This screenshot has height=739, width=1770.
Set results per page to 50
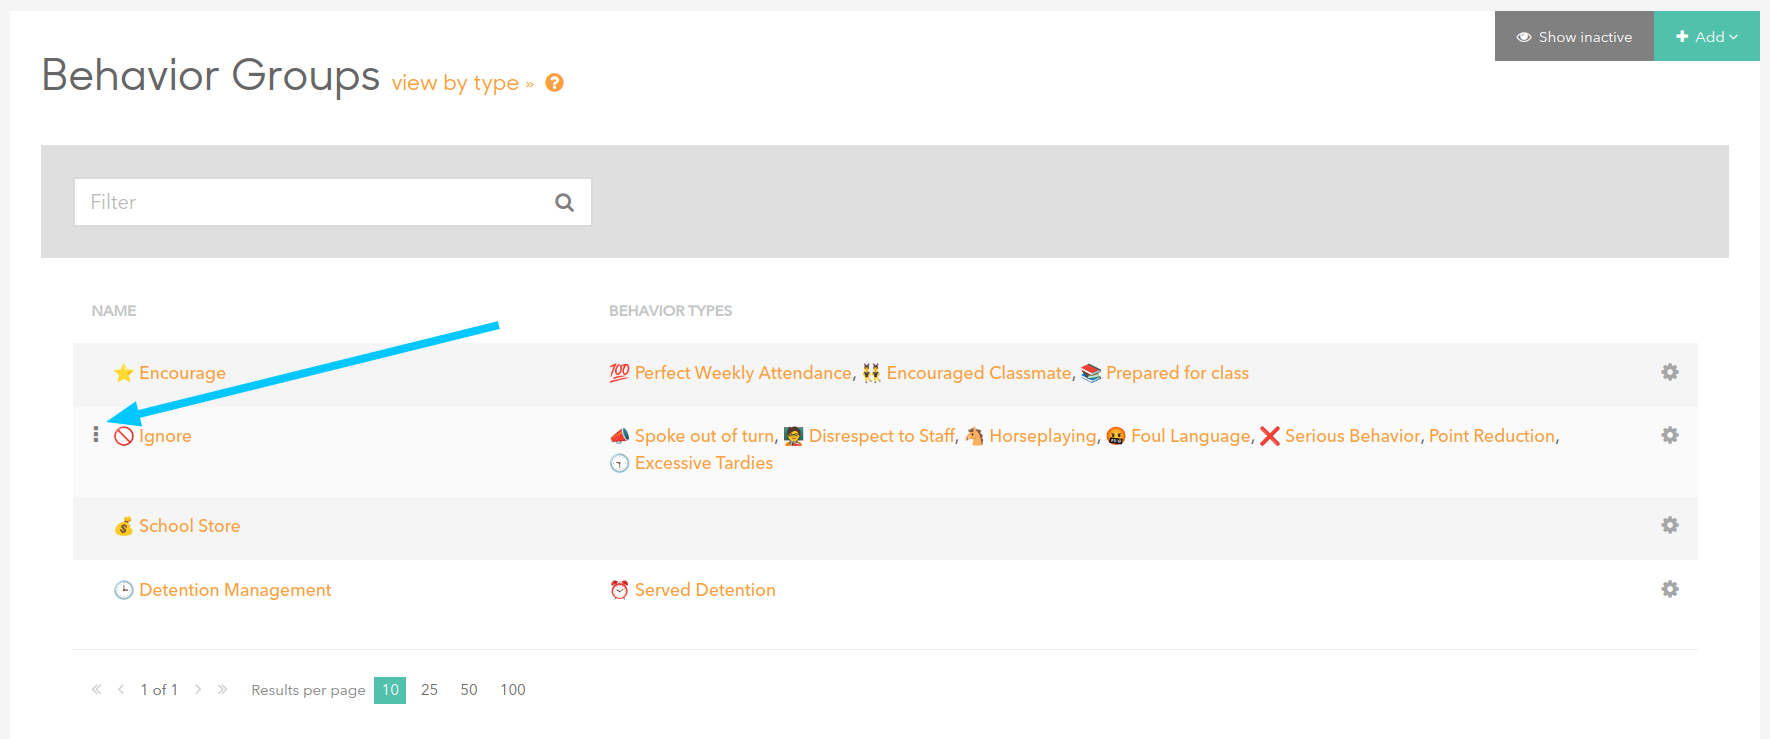pos(469,690)
